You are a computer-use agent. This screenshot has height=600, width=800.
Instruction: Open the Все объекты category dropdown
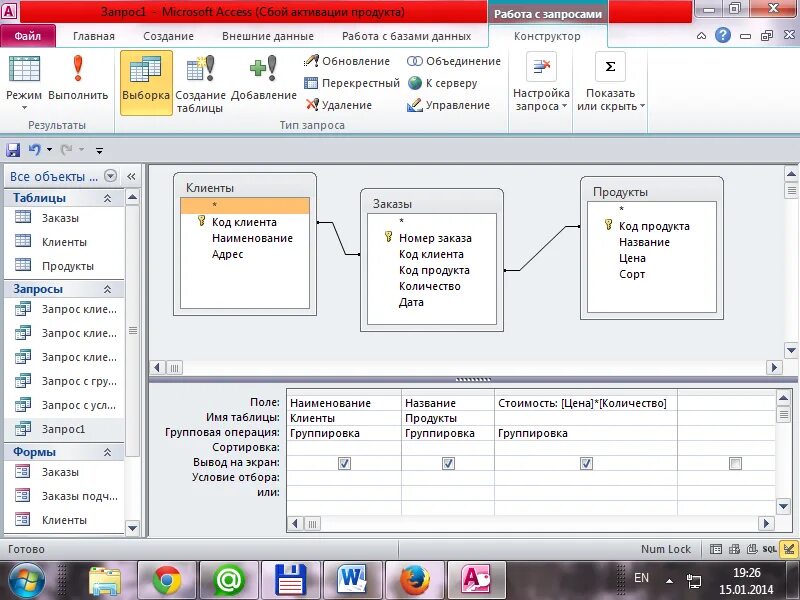pos(110,176)
